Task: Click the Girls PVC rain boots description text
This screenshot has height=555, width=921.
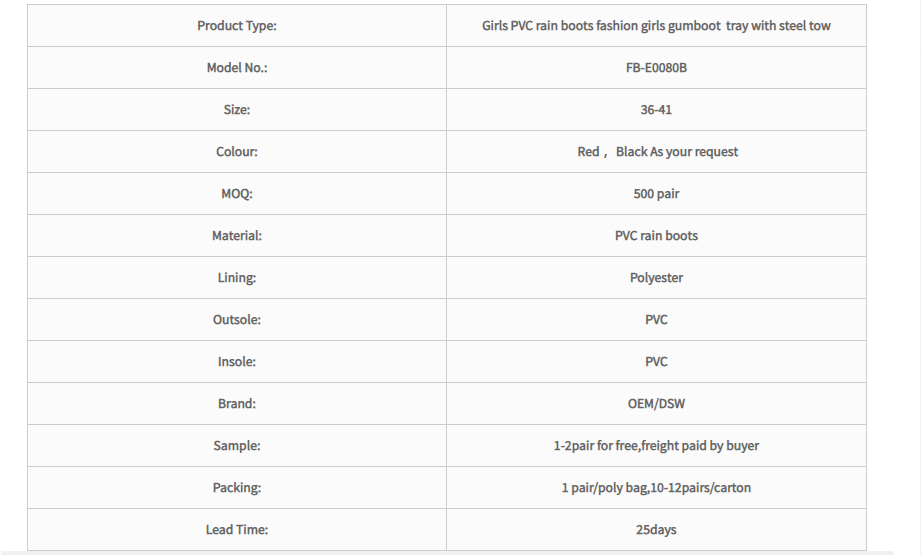Action: (x=656, y=26)
